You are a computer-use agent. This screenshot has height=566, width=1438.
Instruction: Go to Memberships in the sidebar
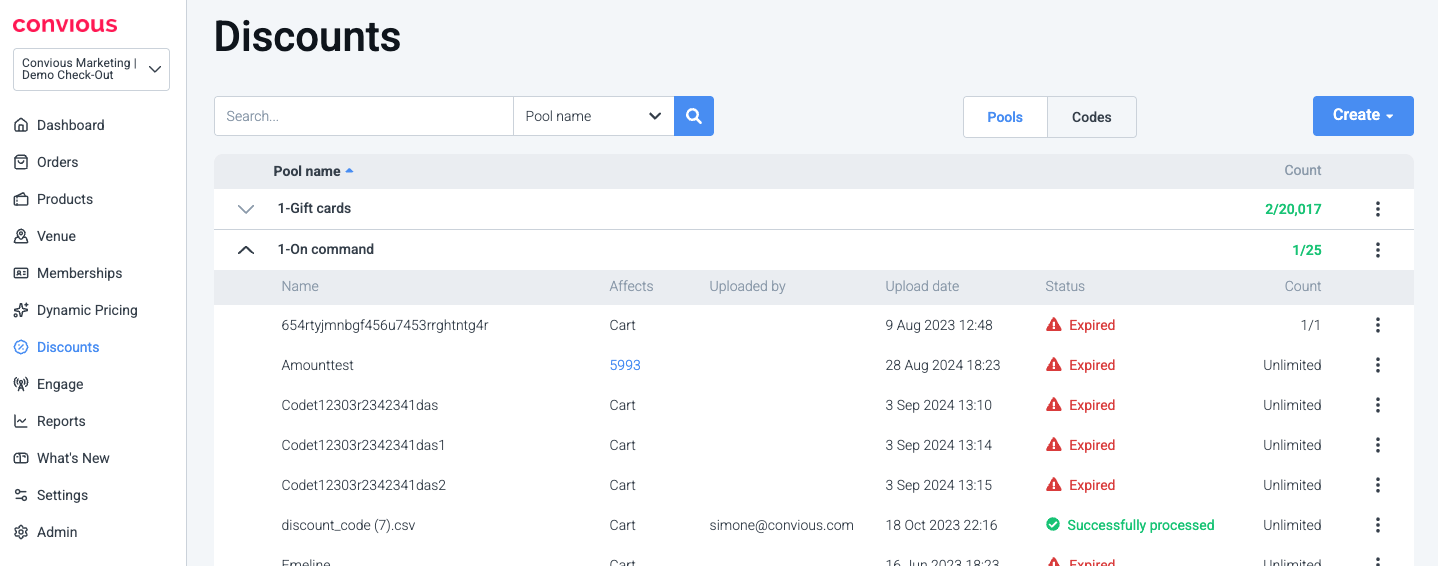pos(79,273)
